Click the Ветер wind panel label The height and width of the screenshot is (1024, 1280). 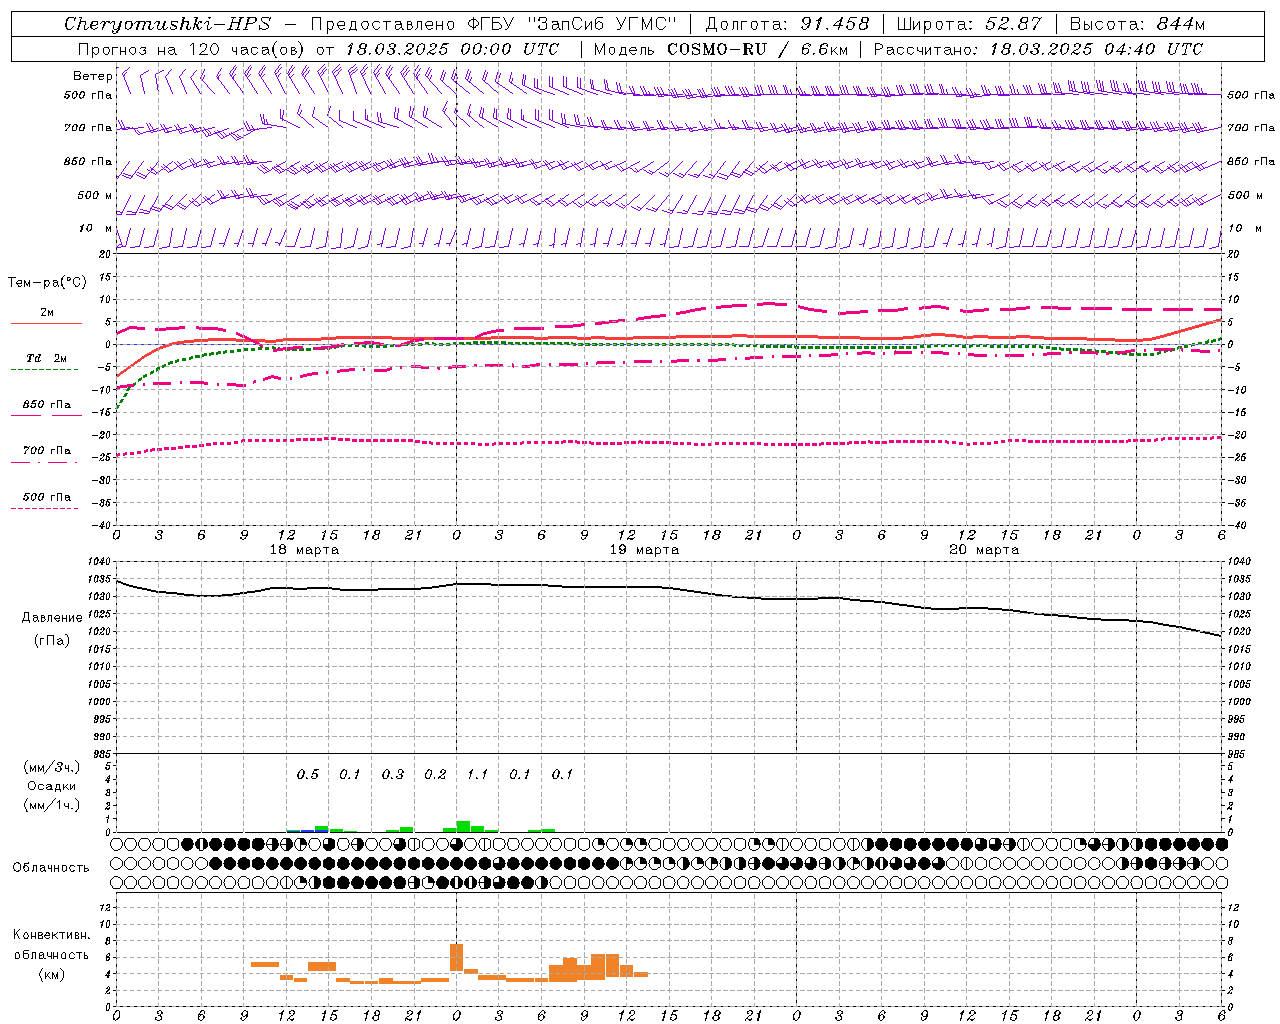(92, 76)
